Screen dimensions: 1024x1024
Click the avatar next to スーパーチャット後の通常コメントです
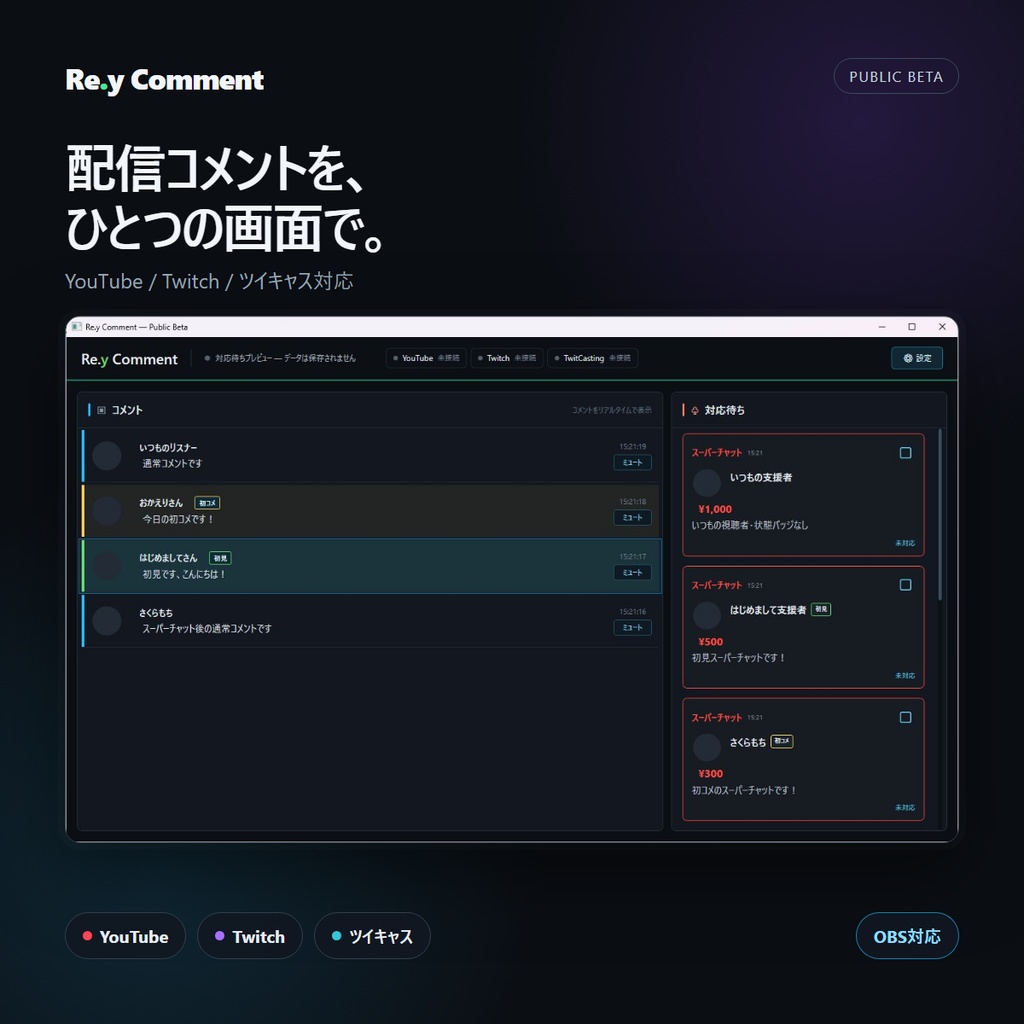(x=106, y=620)
